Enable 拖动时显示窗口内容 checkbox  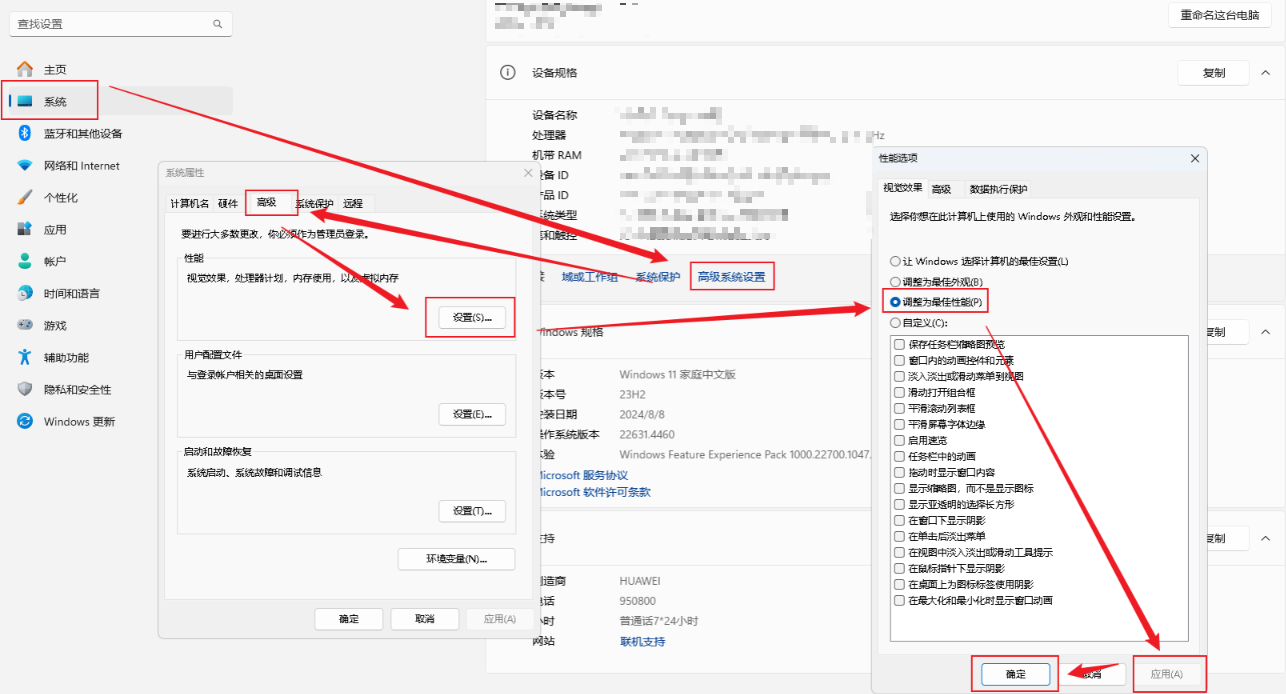[x=899, y=472]
